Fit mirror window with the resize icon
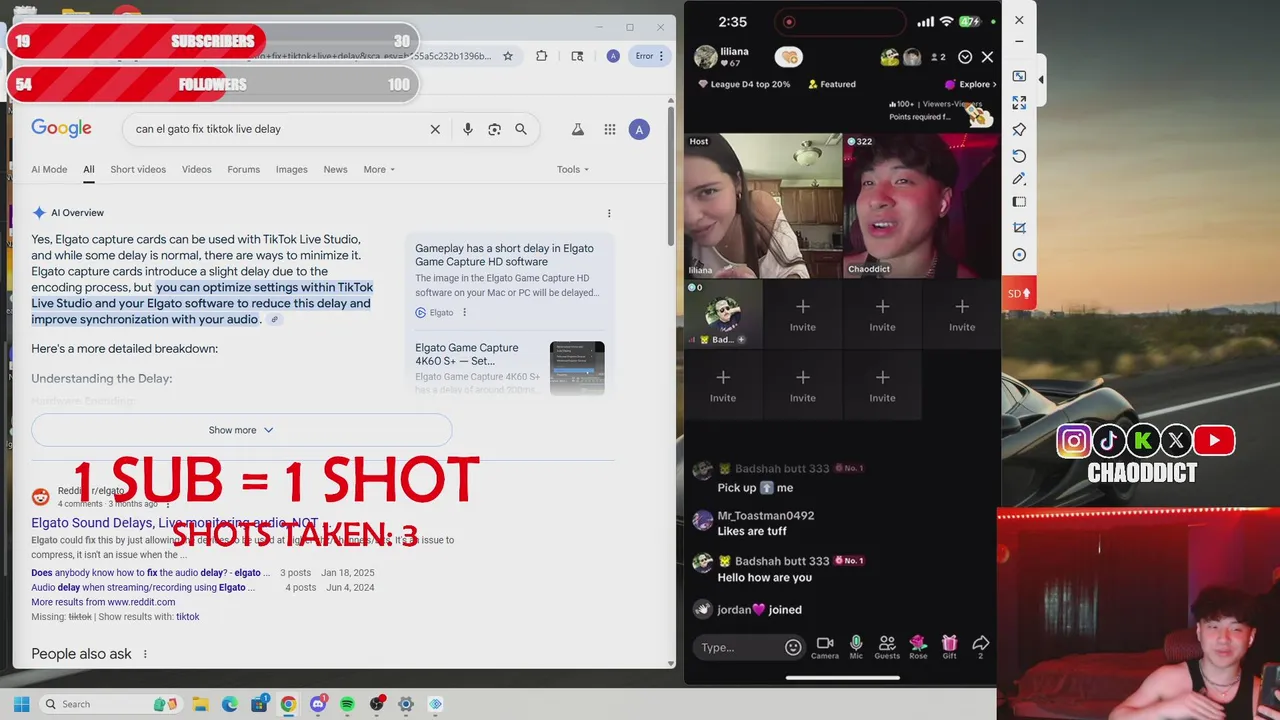This screenshot has width=1280, height=720. (x=1019, y=76)
